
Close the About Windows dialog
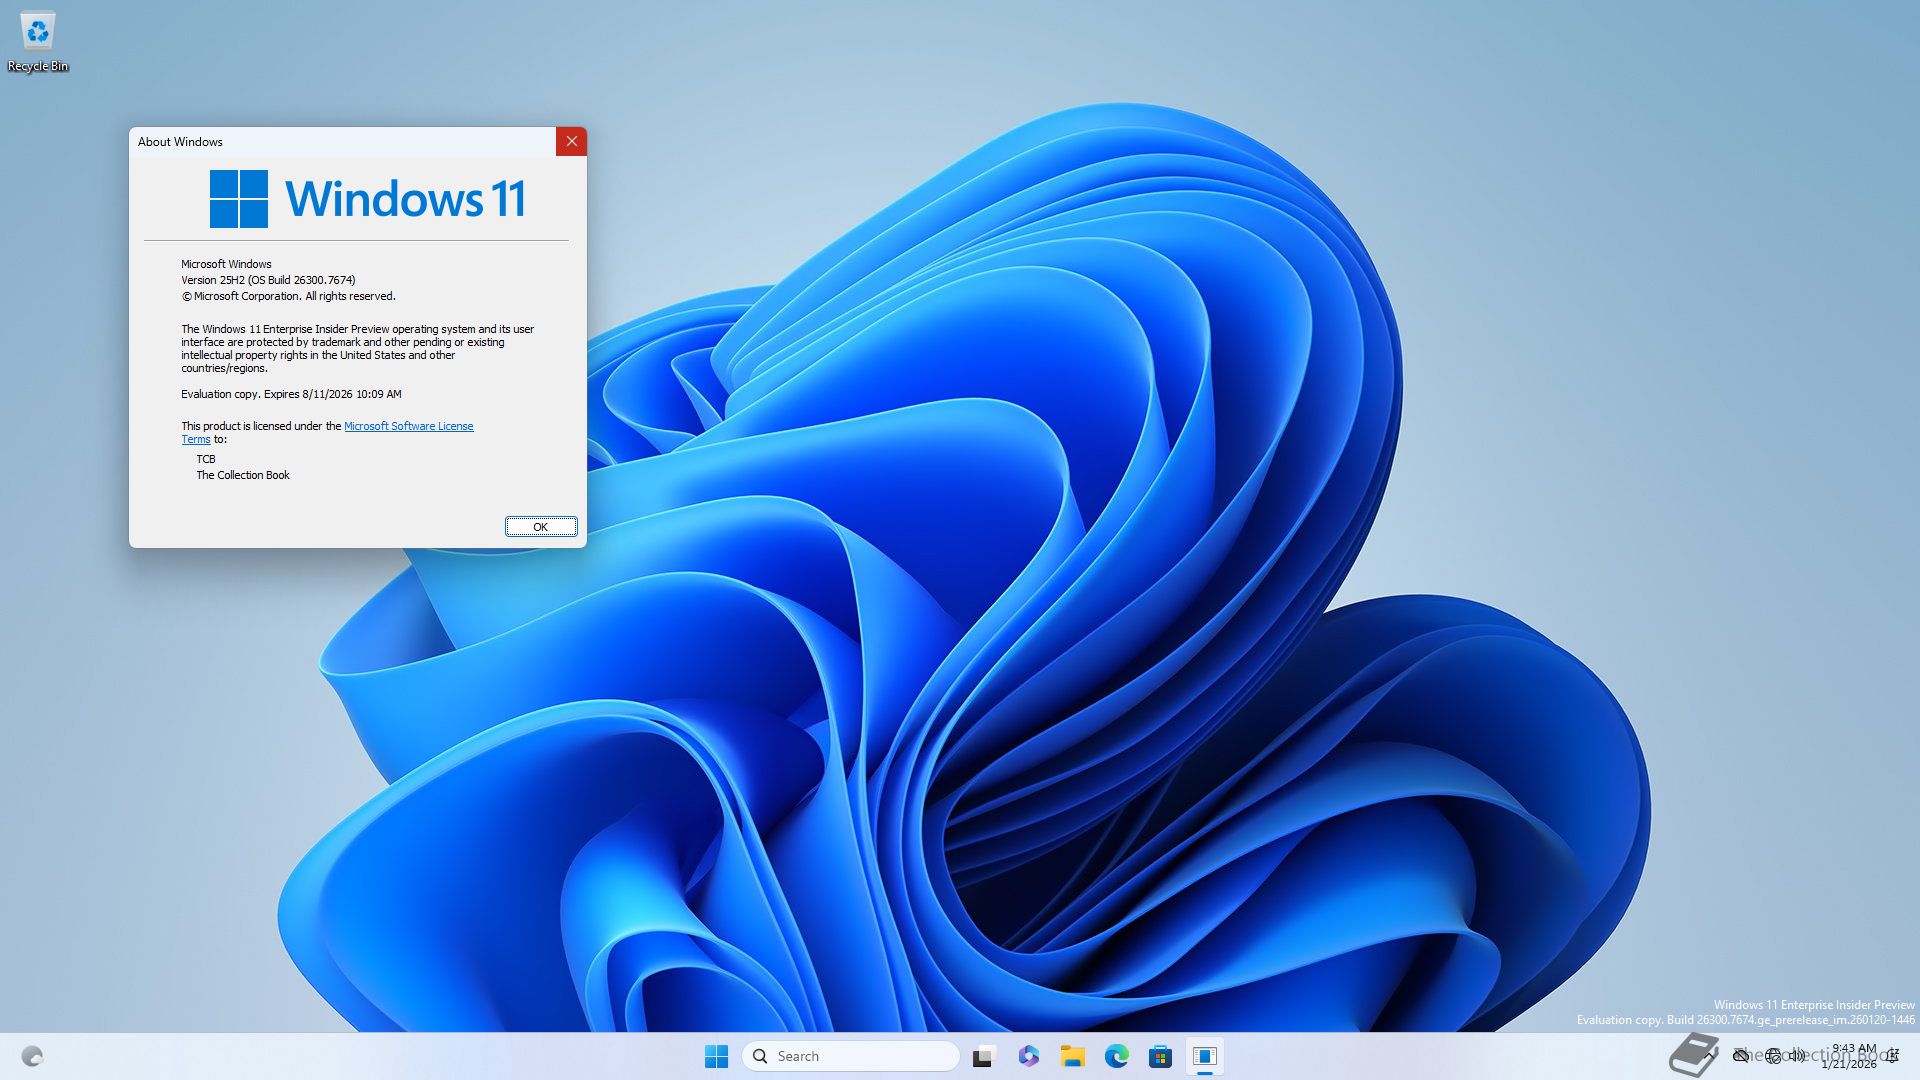[571, 141]
